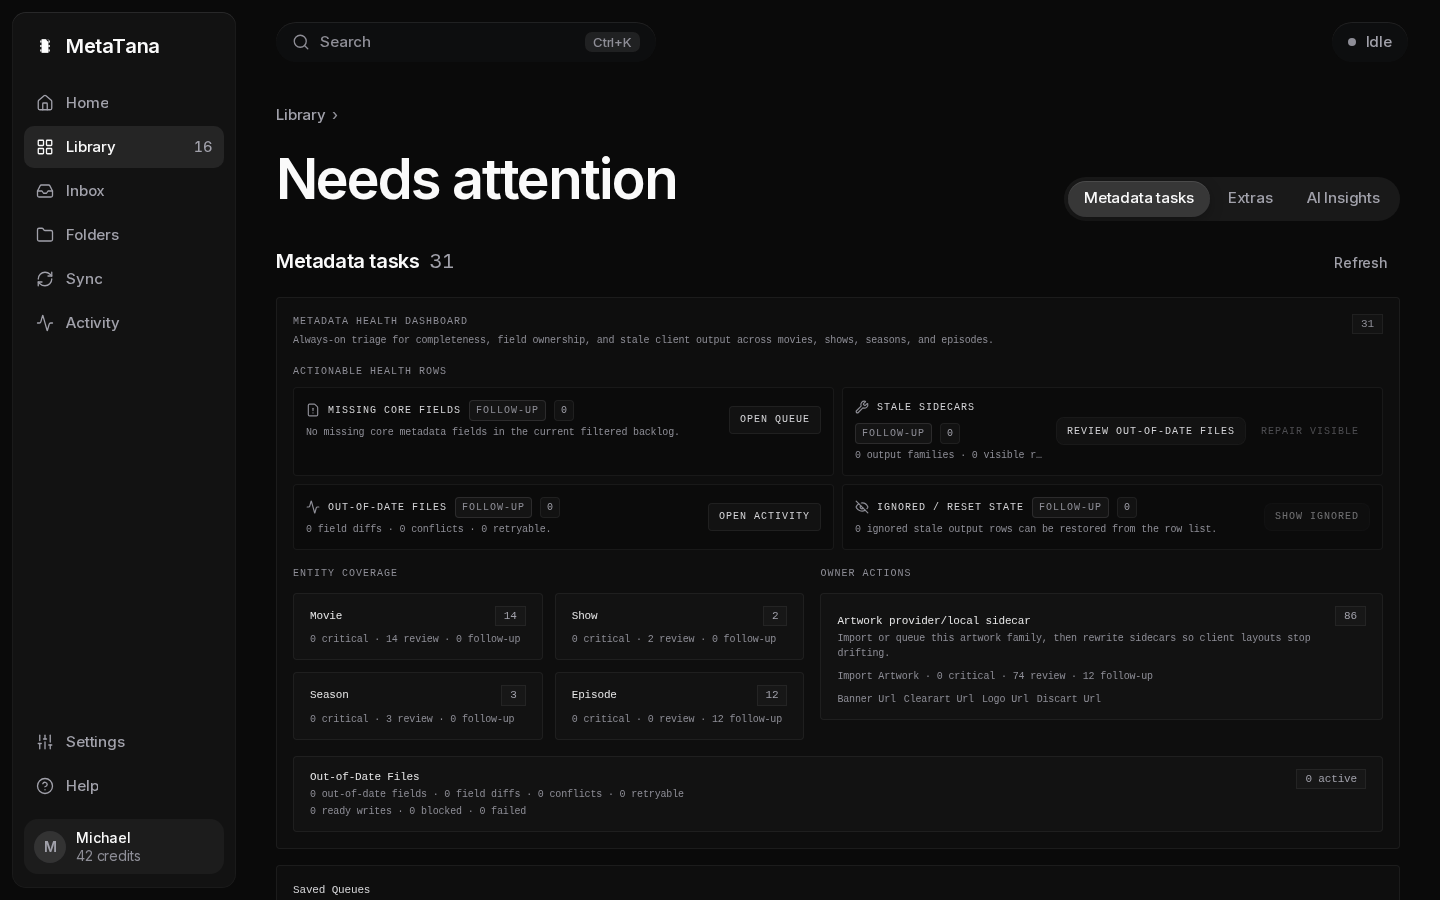Screen dimensions: 1440x900
Task: Open Folders from the sidebar
Action: click(124, 235)
